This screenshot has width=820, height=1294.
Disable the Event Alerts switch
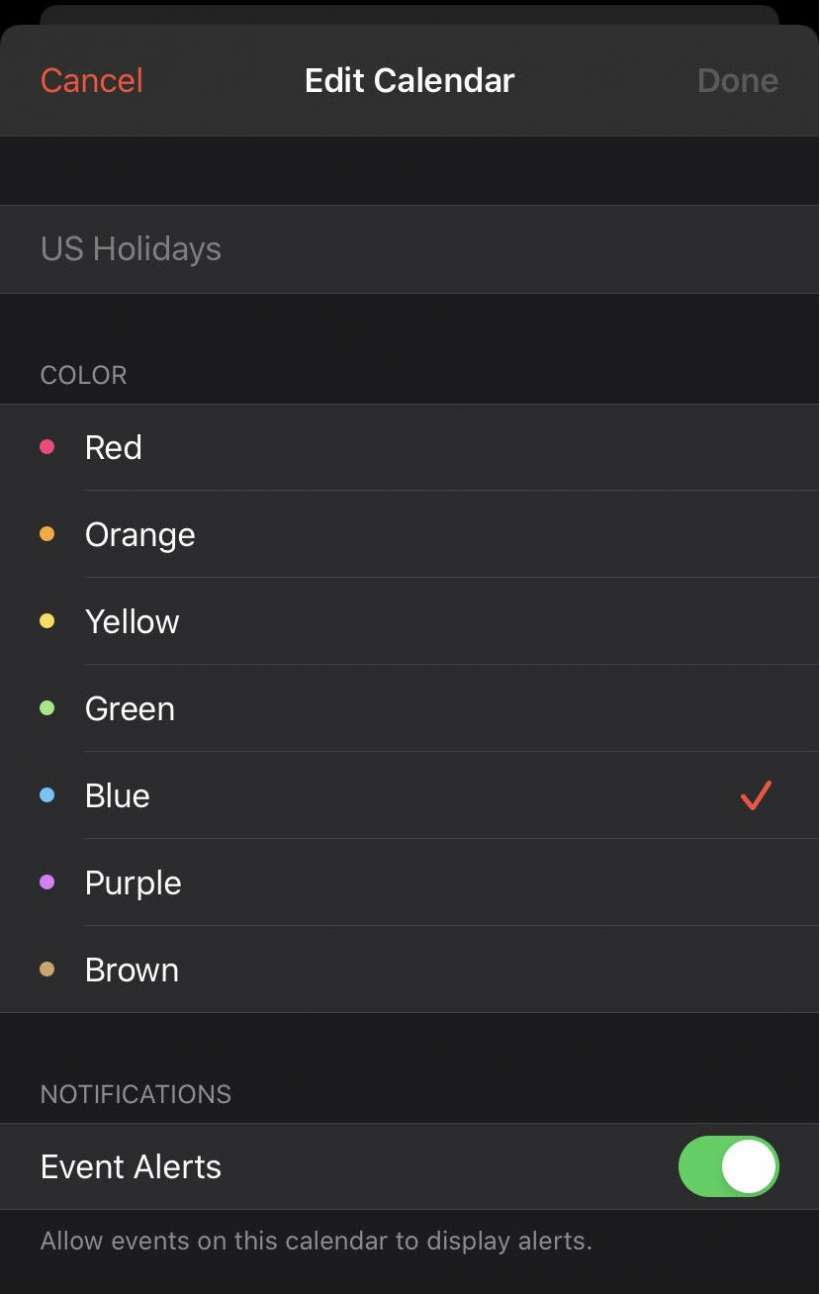click(x=728, y=1166)
